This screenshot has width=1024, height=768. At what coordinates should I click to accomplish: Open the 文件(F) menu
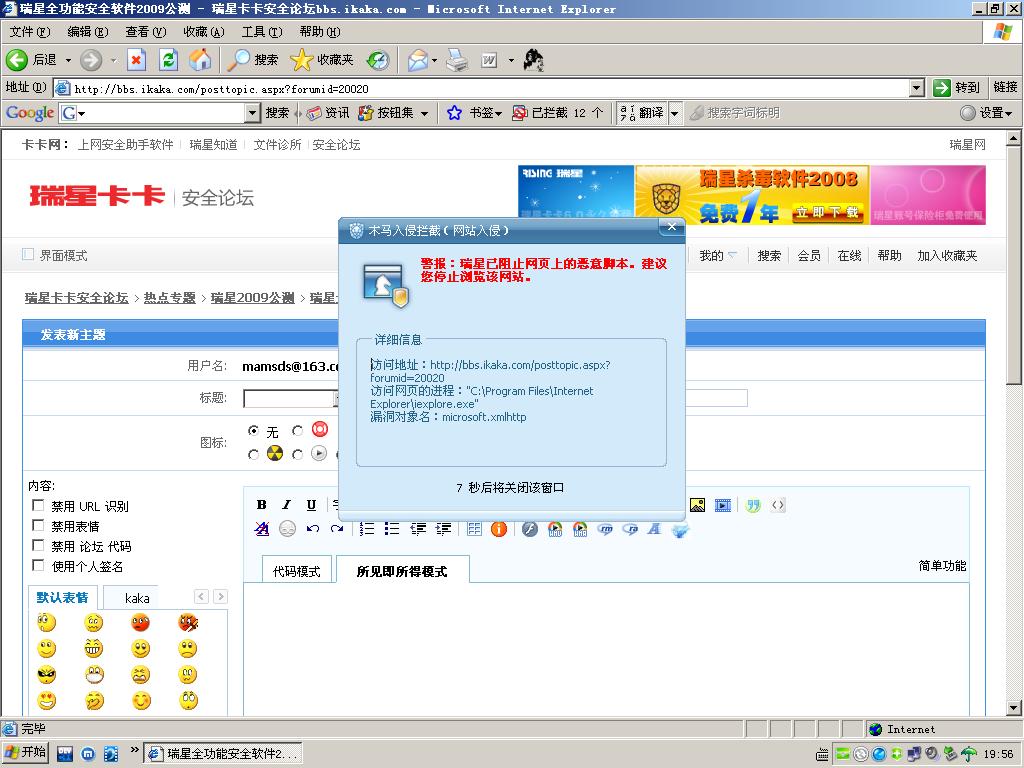tap(30, 31)
